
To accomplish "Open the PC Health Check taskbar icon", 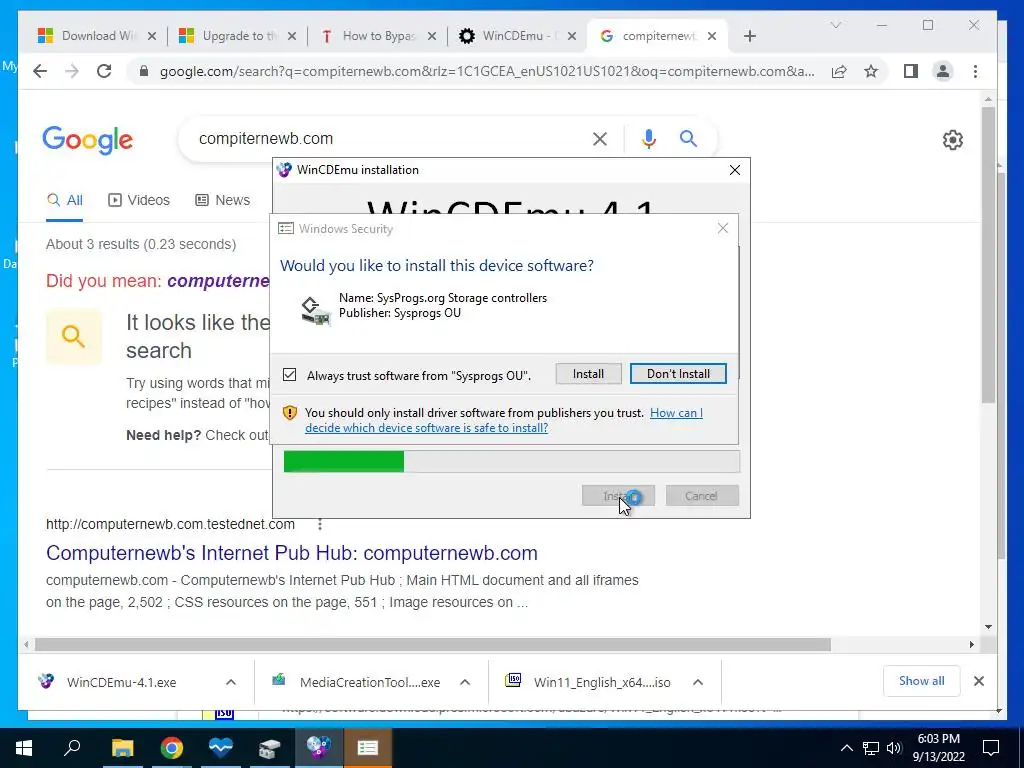I will 221,748.
